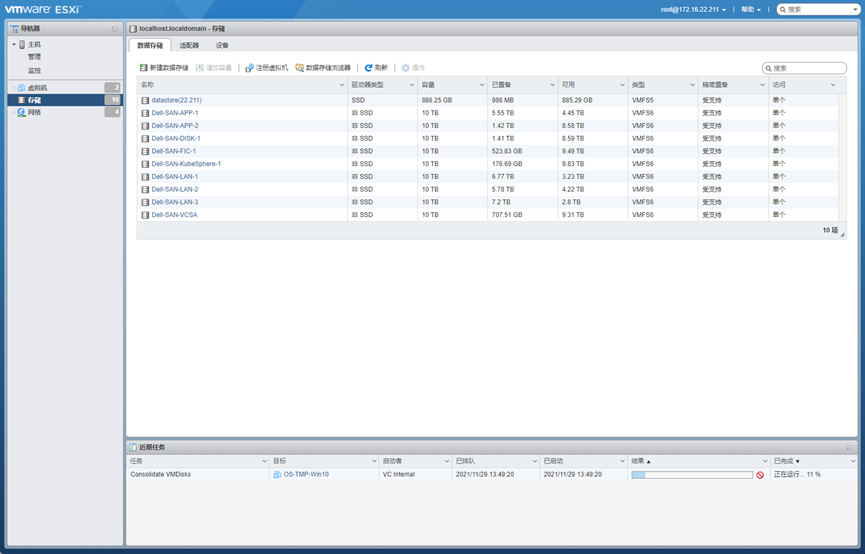865x554 pixels.
Task: Click the Recent tasks (近期任务) panel icon
Action: click(x=133, y=447)
